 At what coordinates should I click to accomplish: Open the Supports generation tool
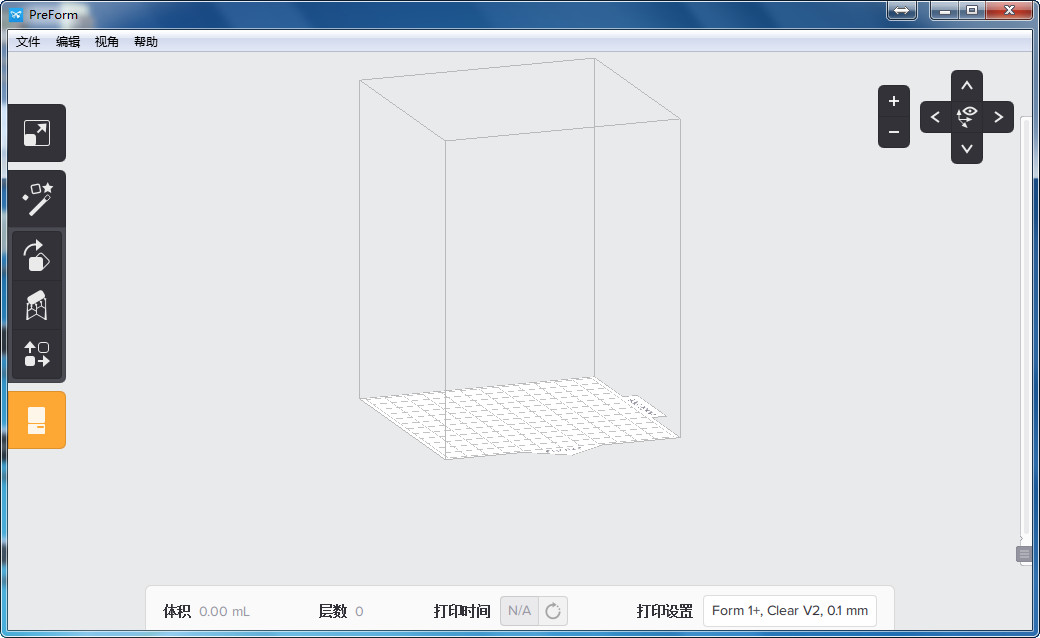(36, 305)
